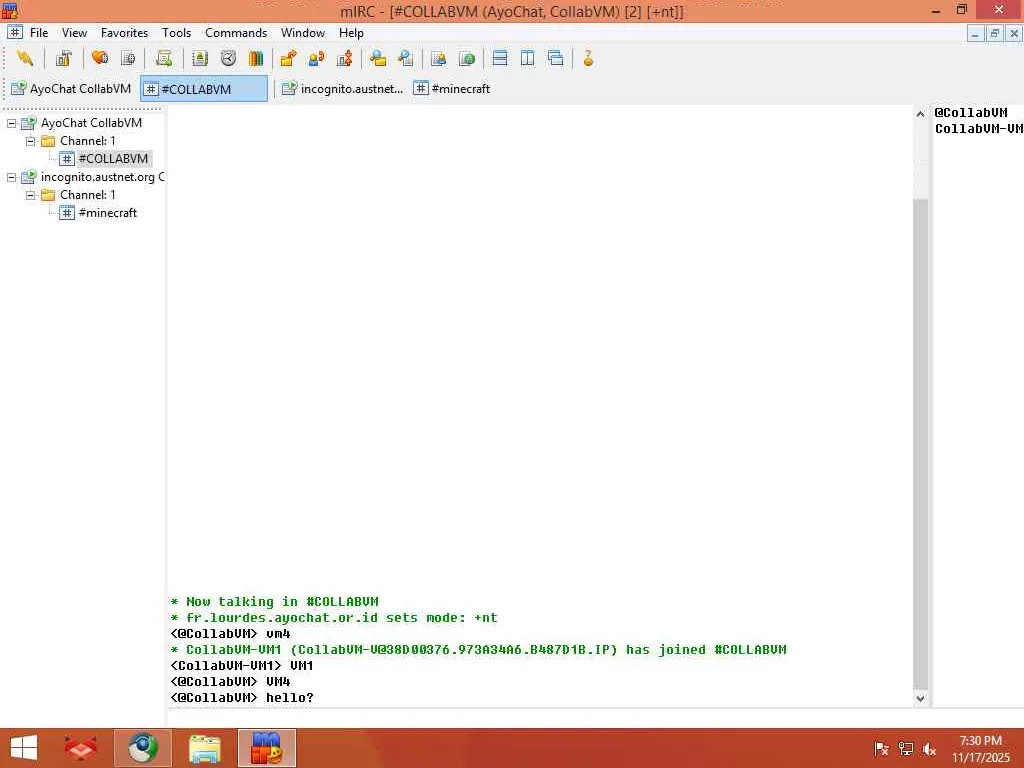Switch to #minecraft switchbar tab

point(452,89)
